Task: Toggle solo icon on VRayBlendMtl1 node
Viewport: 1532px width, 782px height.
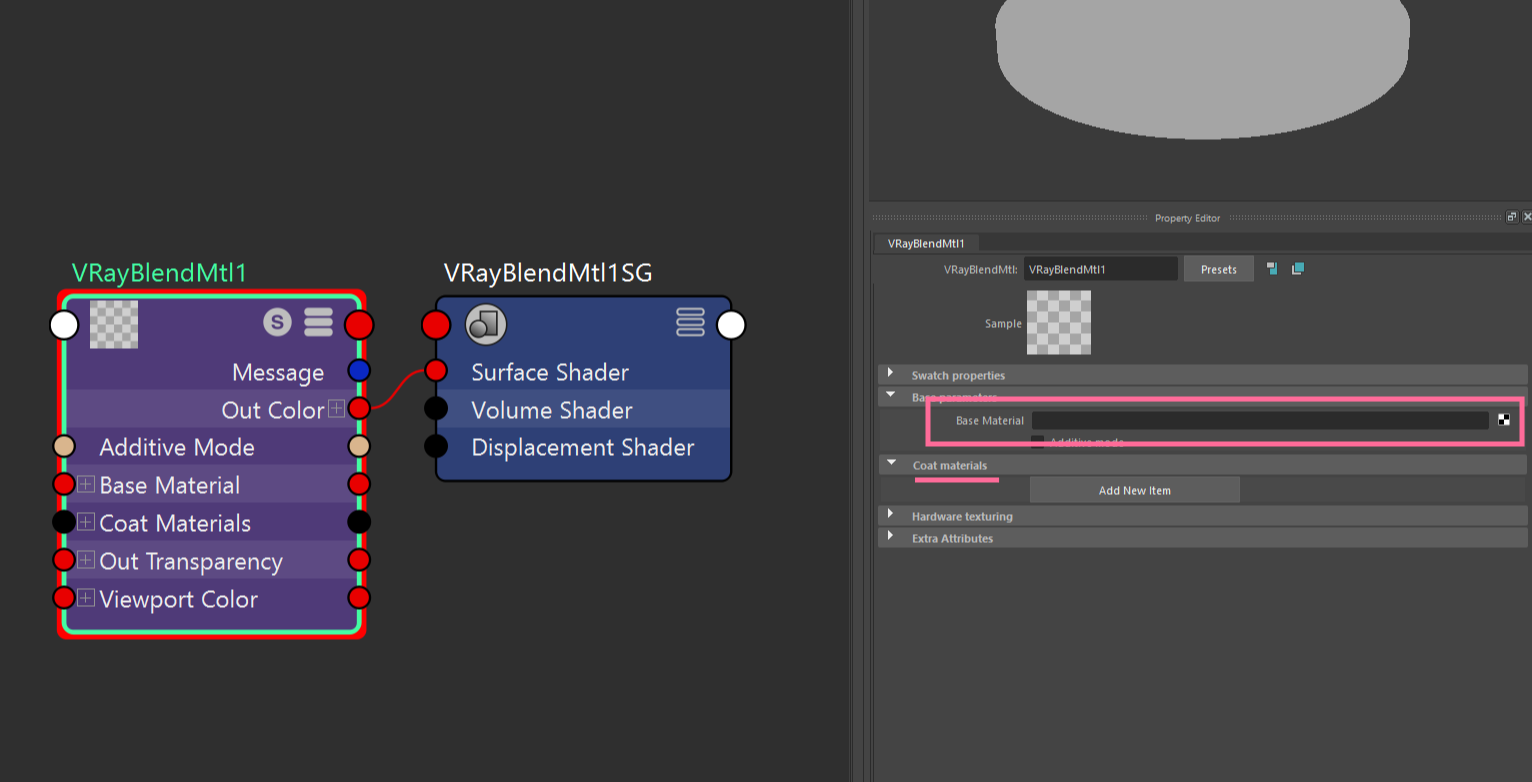Action: (x=277, y=322)
